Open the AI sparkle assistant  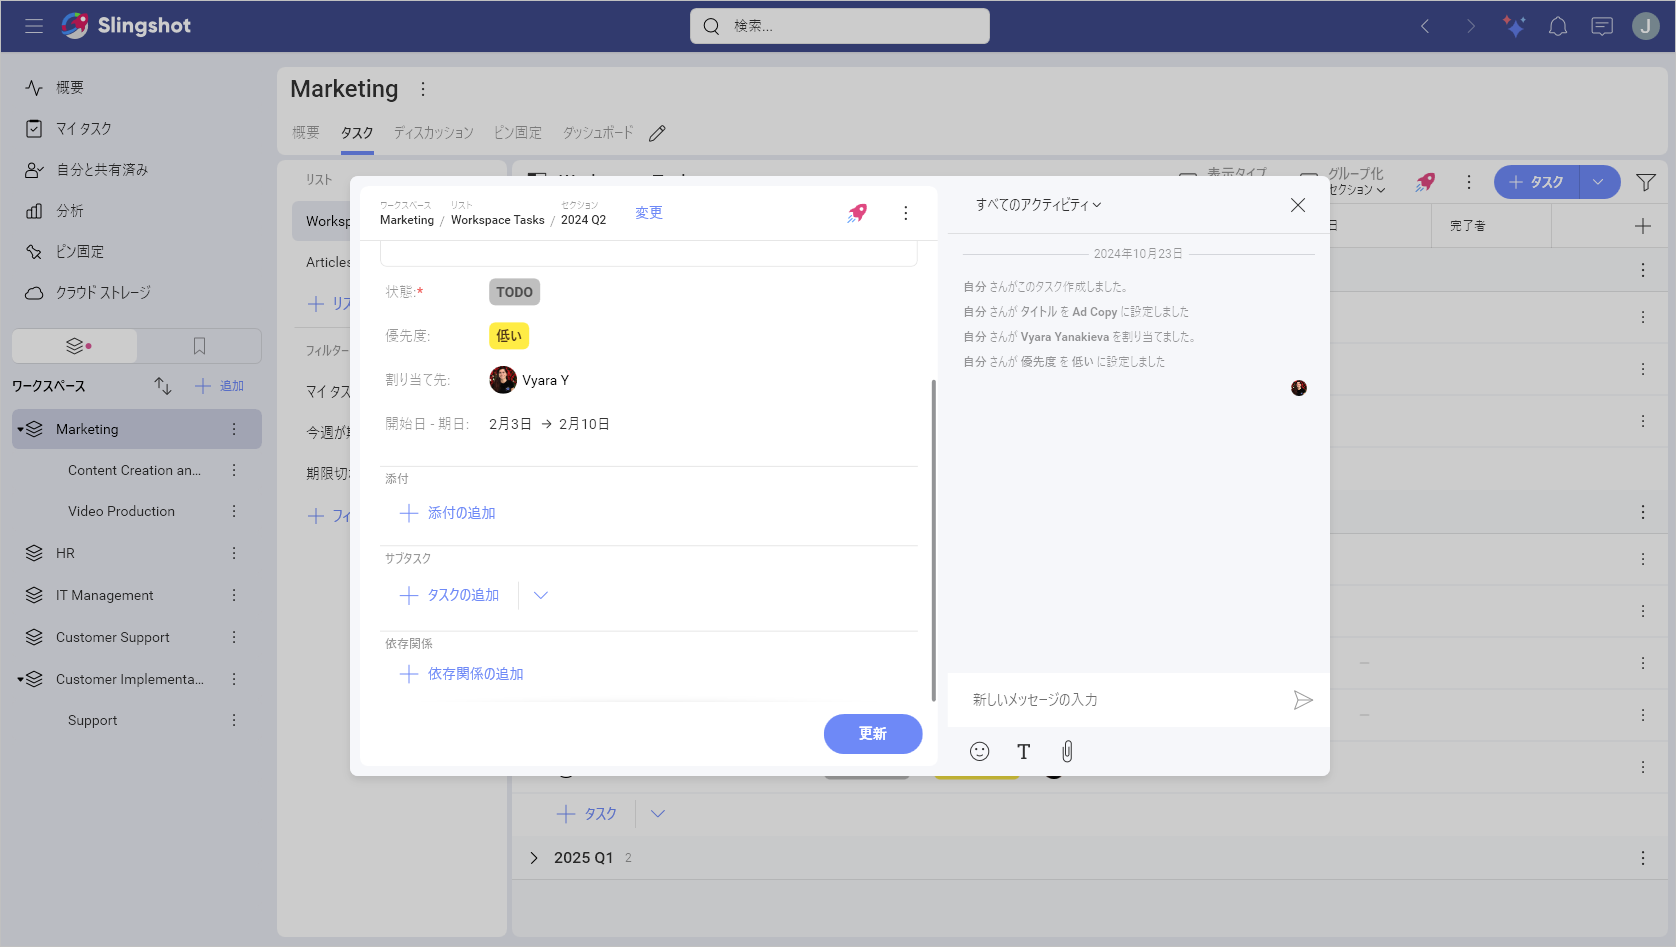1514,26
